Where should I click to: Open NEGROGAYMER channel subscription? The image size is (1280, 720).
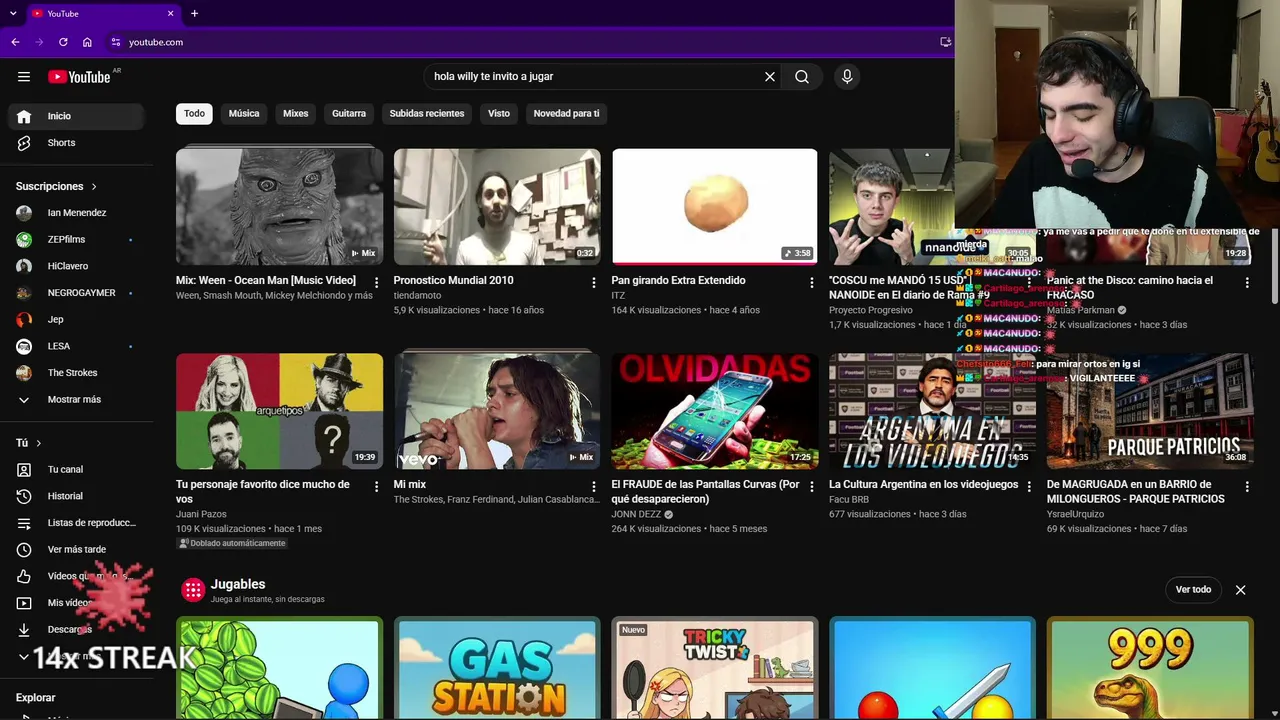tap(76, 293)
